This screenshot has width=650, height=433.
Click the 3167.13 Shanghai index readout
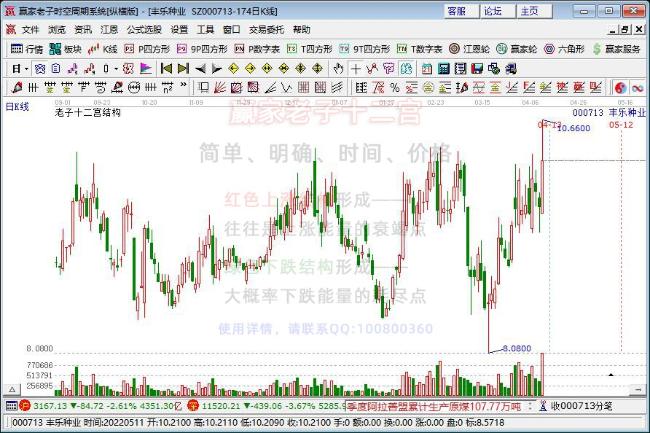tap(50, 406)
